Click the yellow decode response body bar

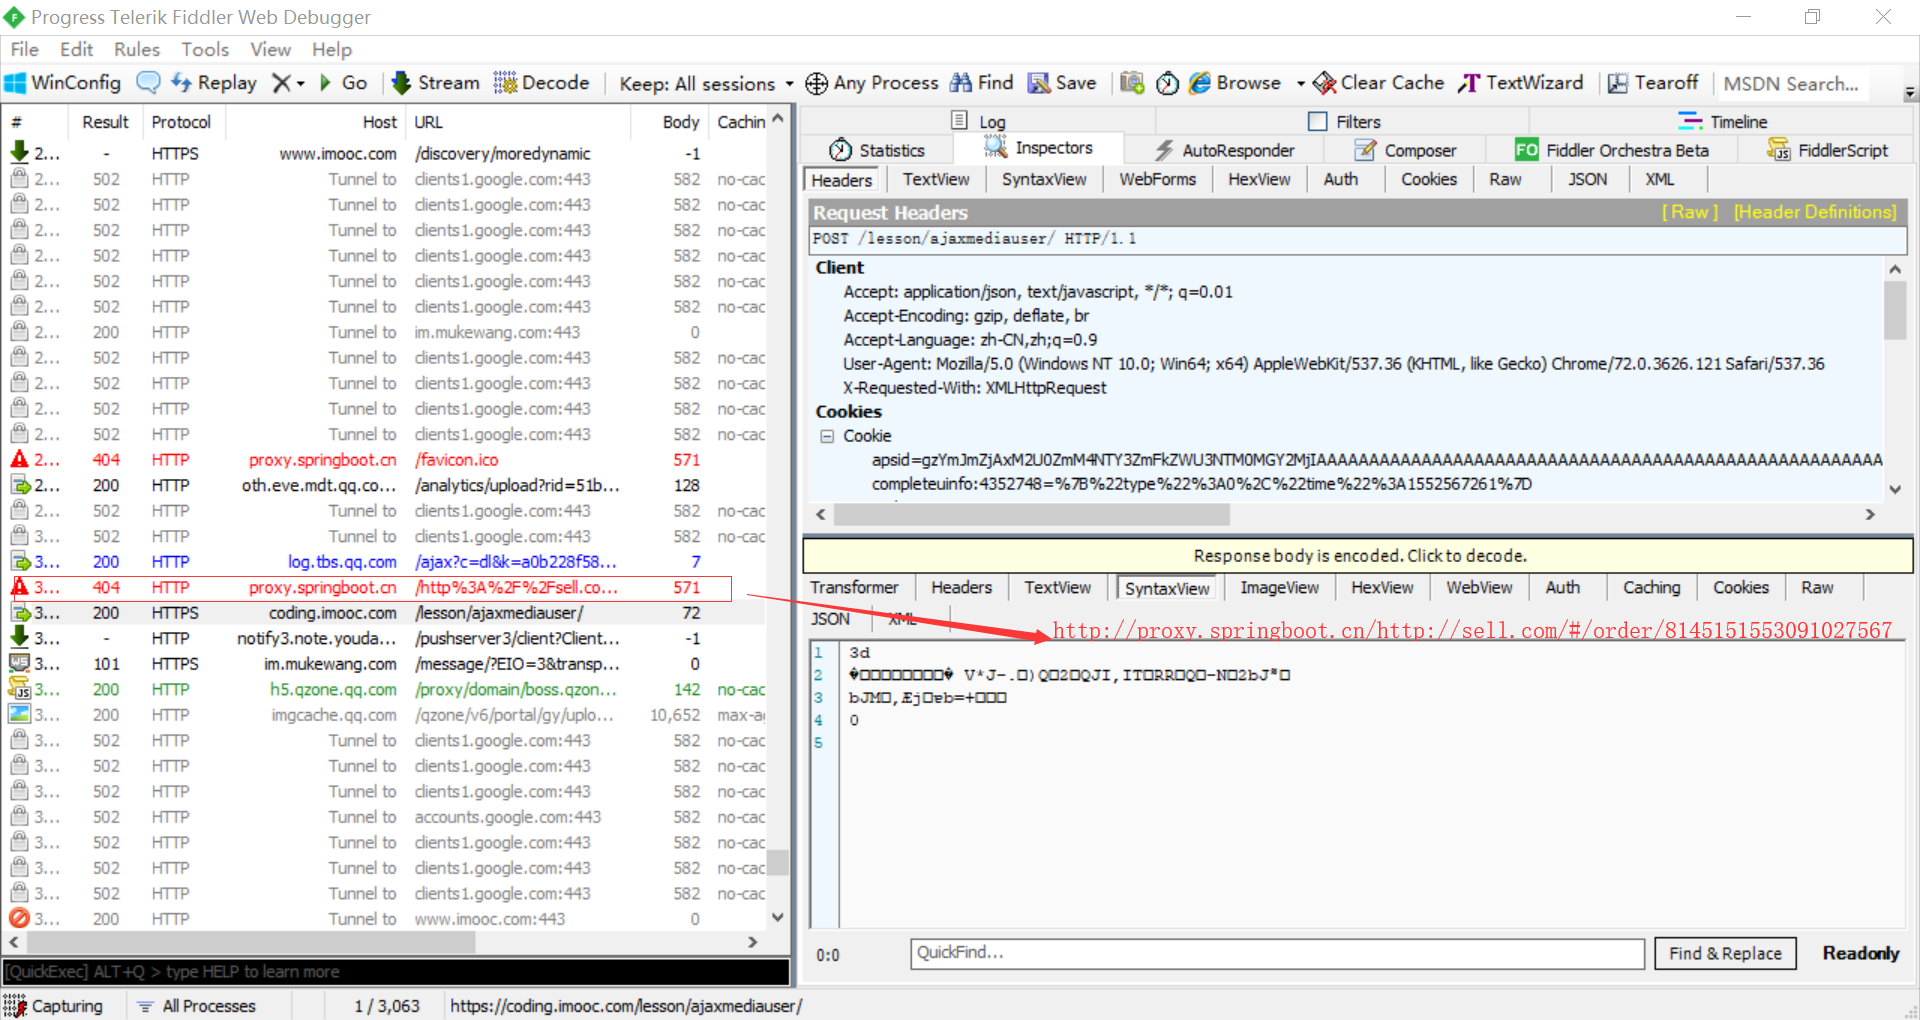click(x=1358, y=555)
